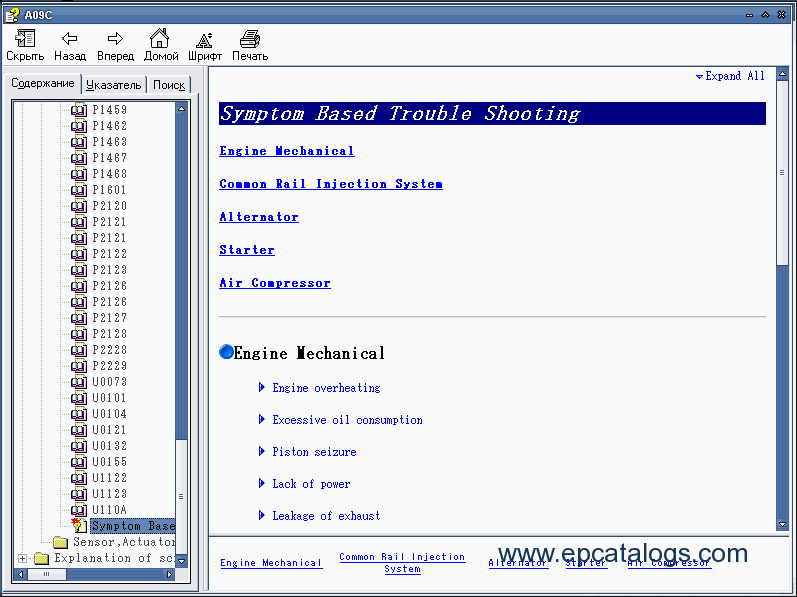Click the Symptom Based page icon in tree
Image resolution: width=797 pixels, height=597 pixels.
pos(79,525)
